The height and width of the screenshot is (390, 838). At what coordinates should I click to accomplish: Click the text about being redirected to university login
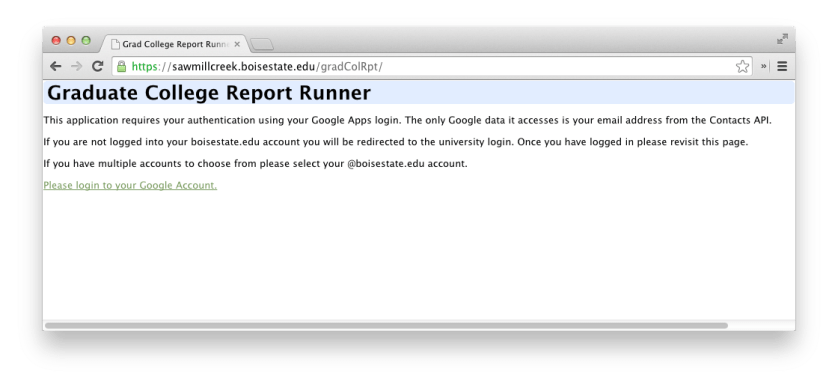tap(396, 142)
